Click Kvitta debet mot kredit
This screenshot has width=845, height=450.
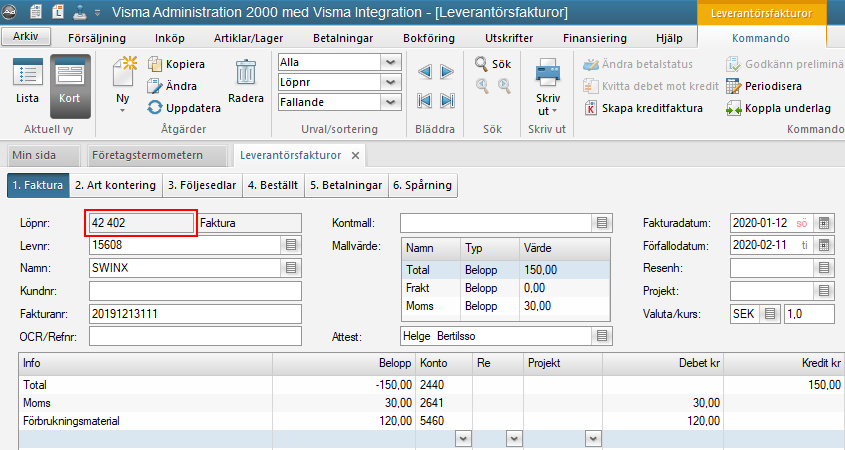coord(651,86)
